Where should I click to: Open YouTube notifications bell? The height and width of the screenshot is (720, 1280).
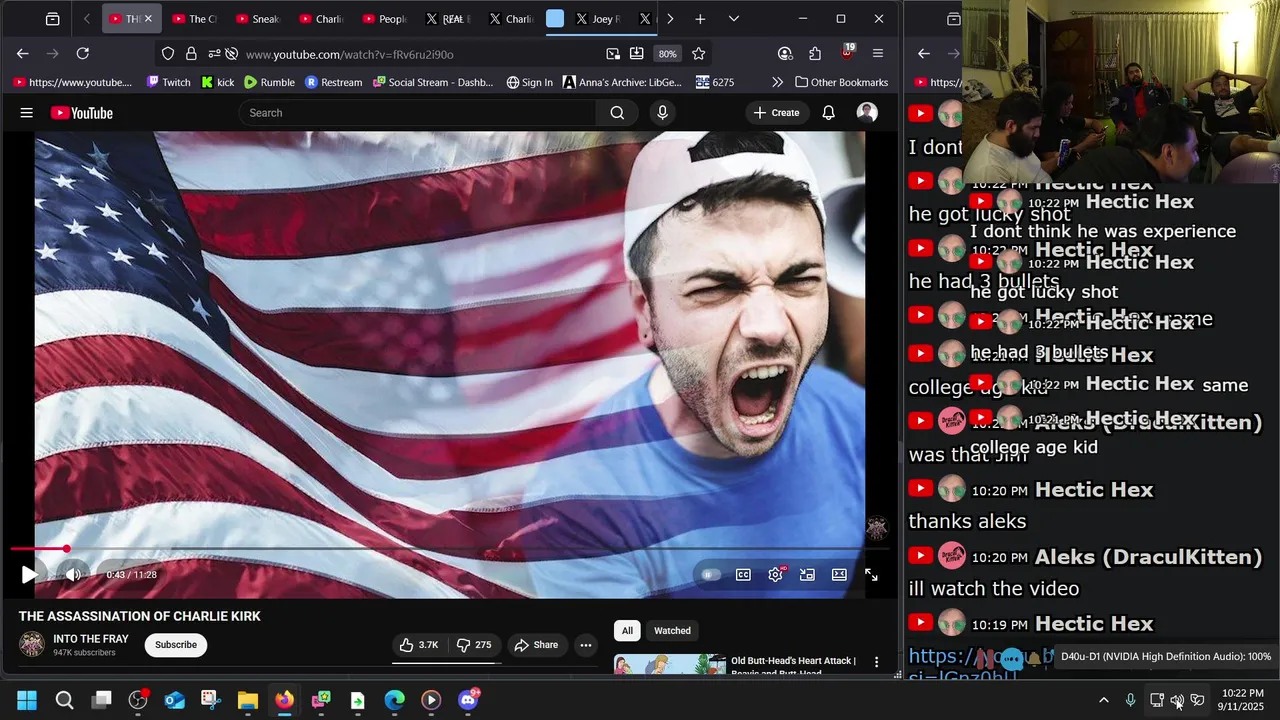pos(828,113)
